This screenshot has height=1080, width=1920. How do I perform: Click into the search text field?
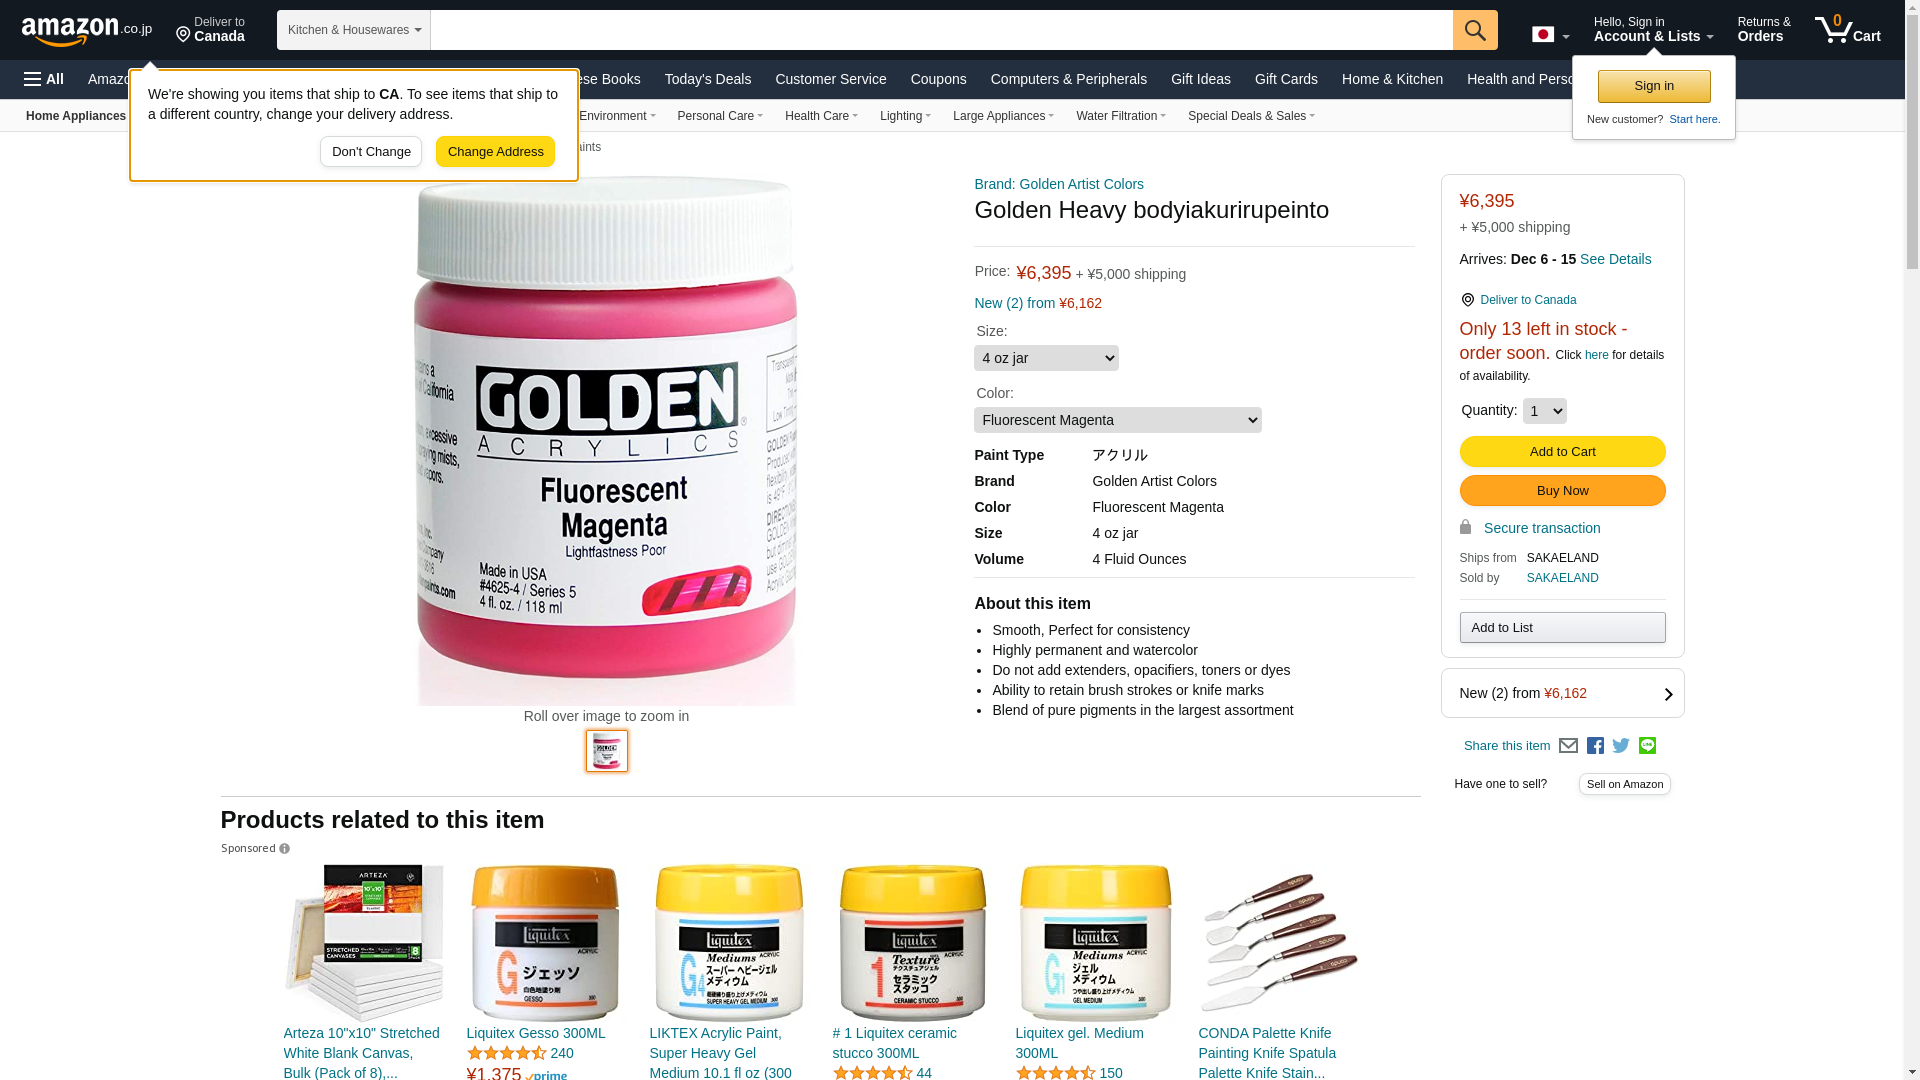tap(941, 30)
